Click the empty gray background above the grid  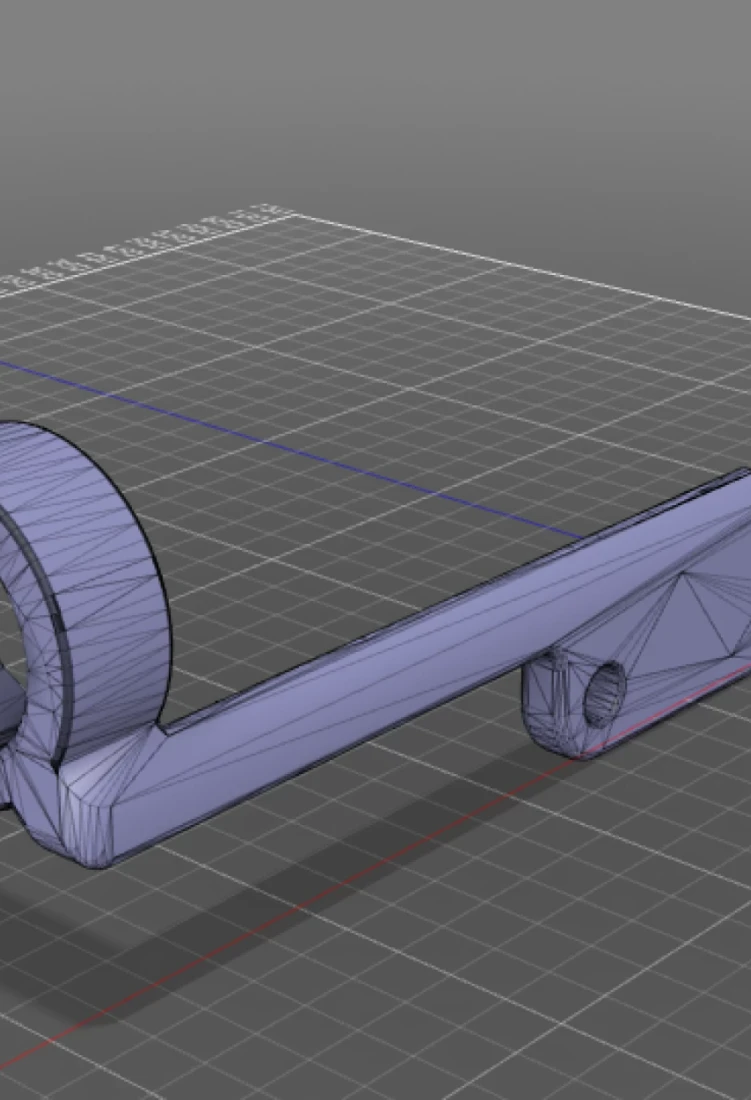point(400,100)
